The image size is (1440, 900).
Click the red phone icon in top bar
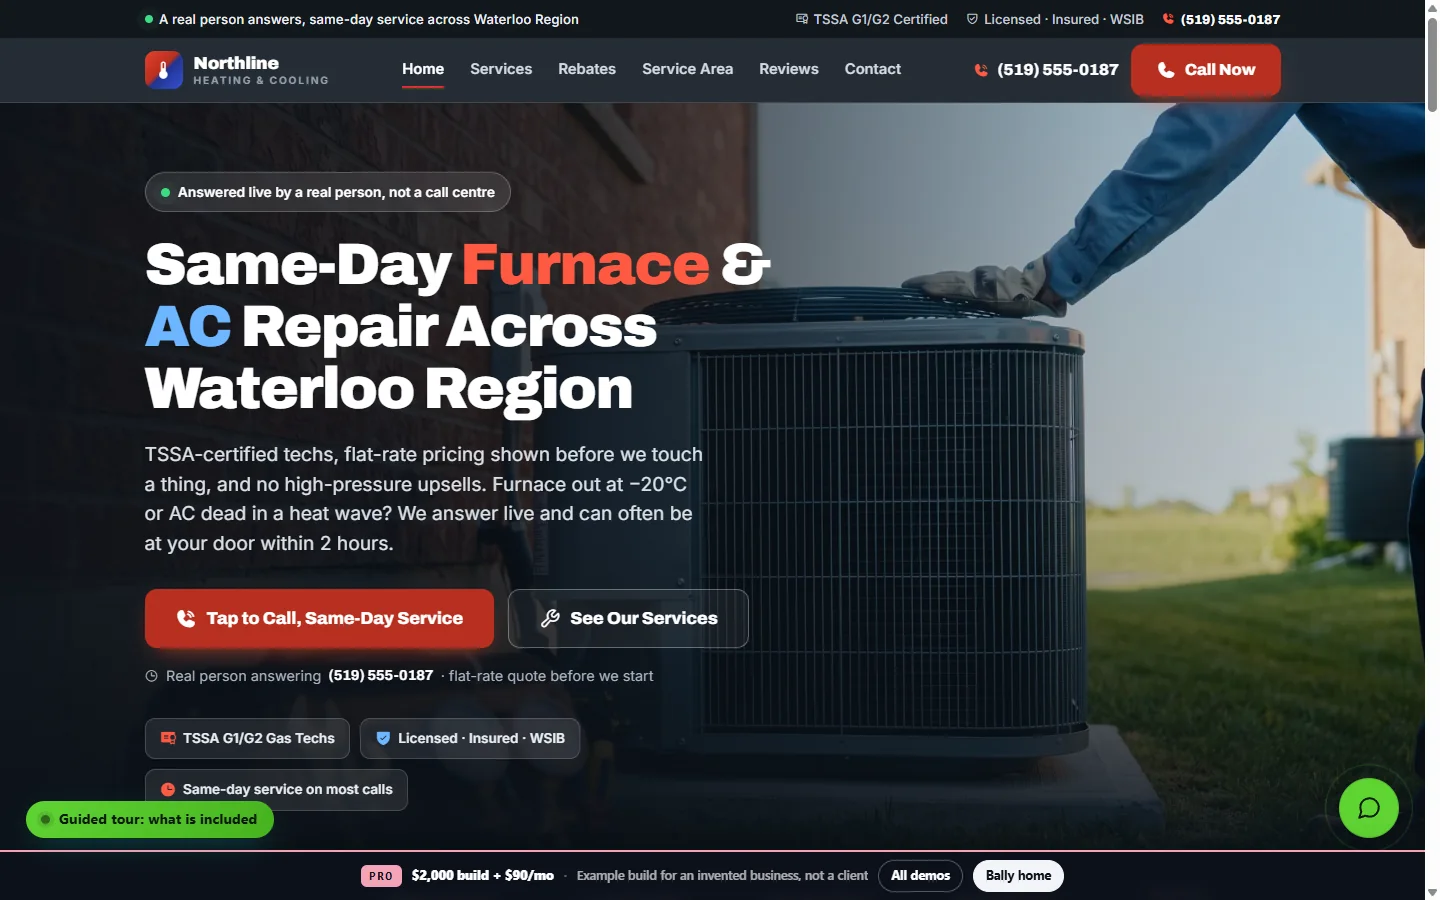[1168, 19]
